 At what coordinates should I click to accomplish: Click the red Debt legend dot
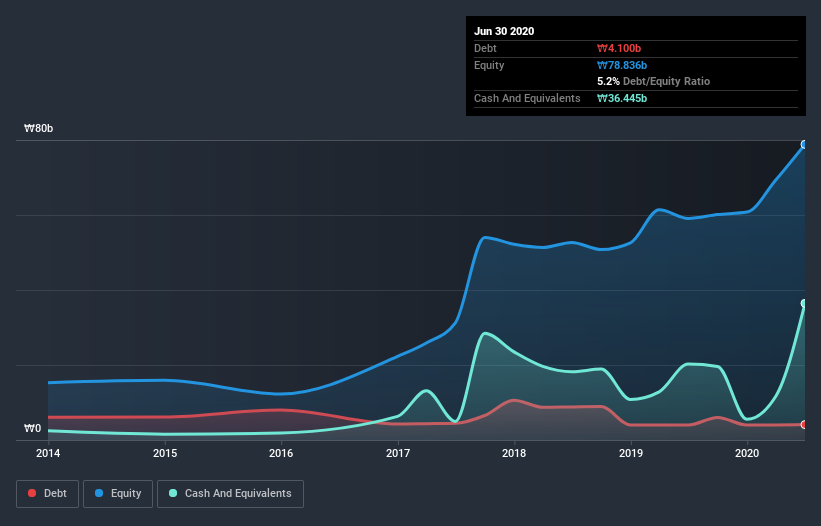(x=32, y=493)
